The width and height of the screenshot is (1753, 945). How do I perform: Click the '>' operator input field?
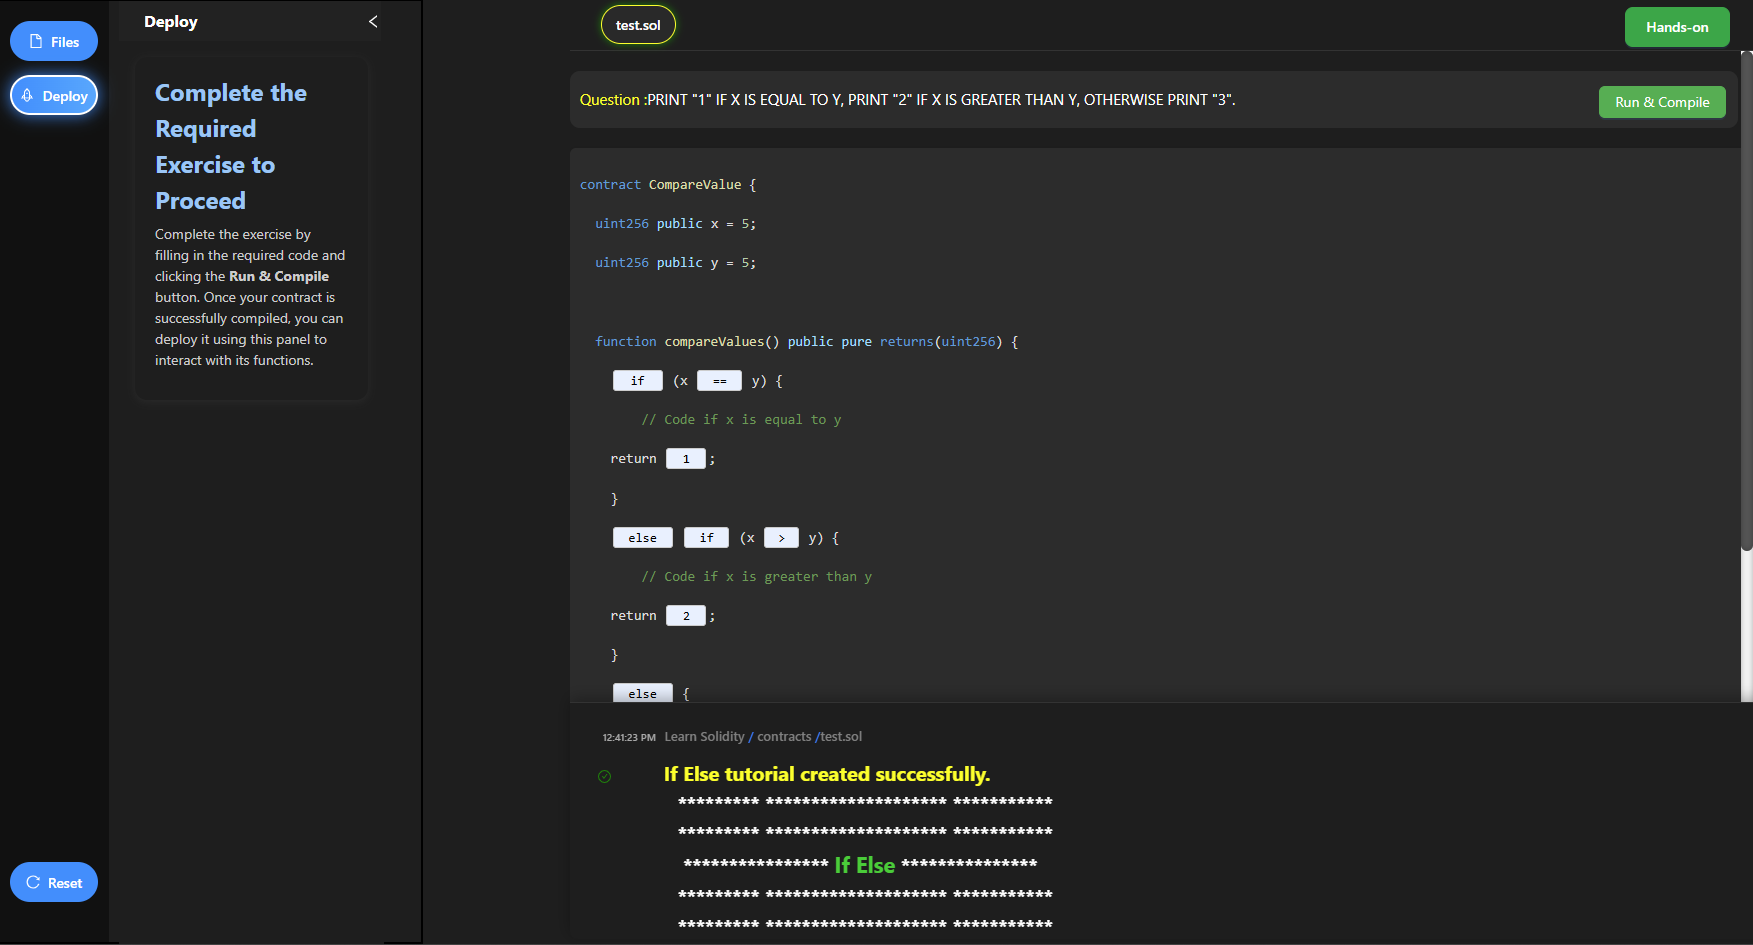pos(781,538)
